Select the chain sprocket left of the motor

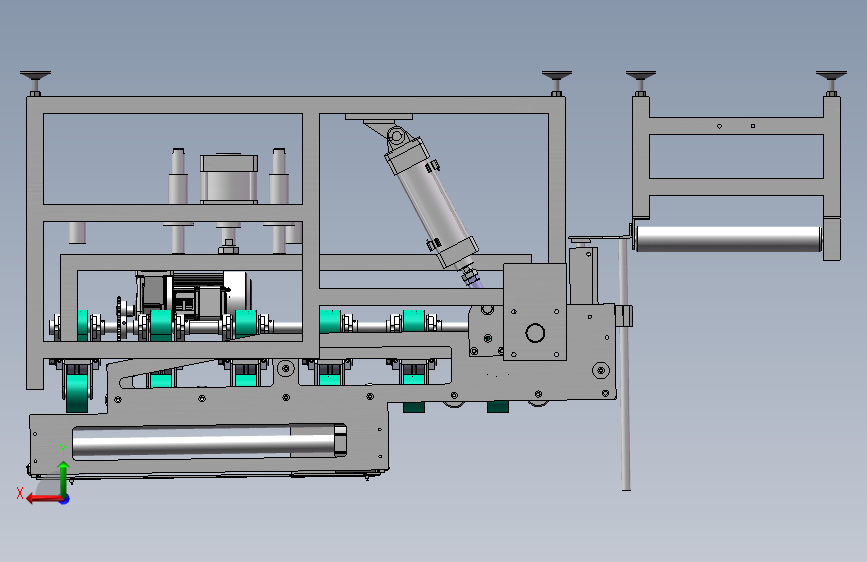pos(119,318)
